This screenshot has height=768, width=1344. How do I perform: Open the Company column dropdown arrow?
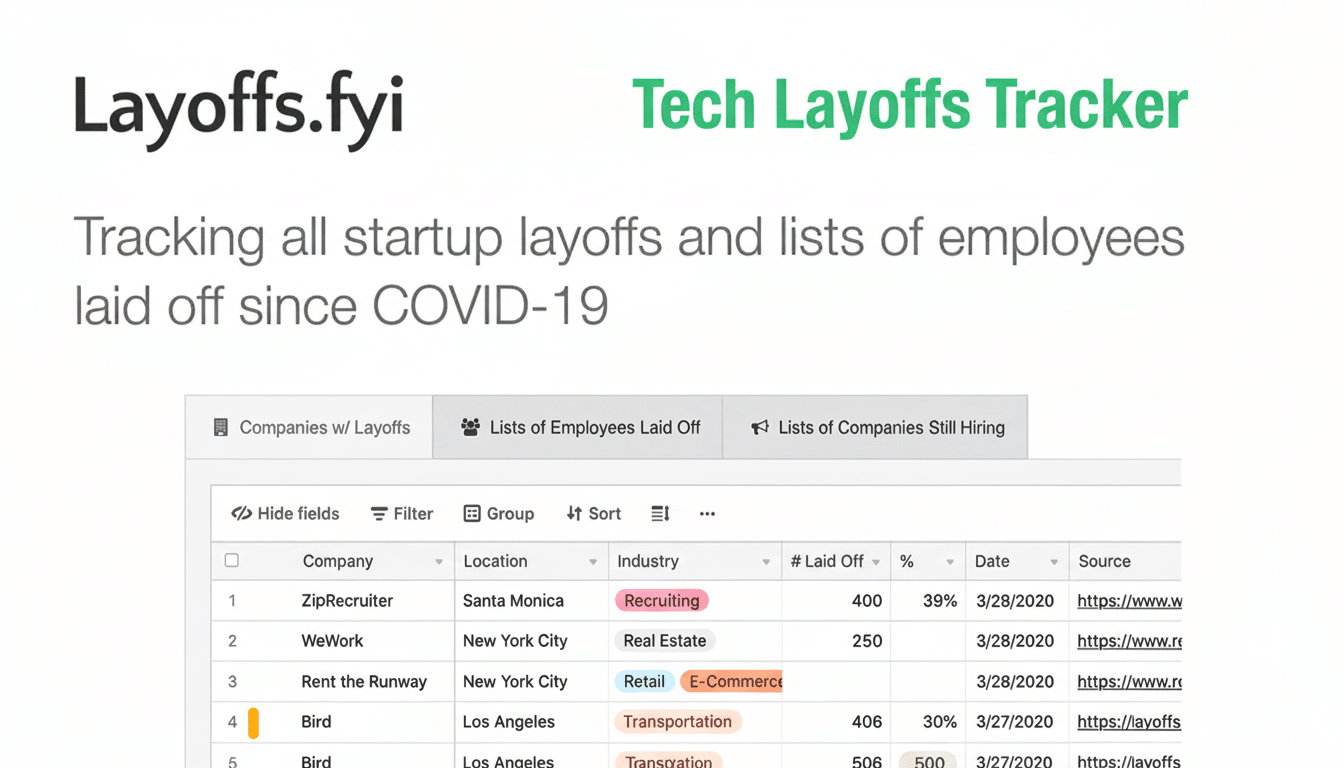click(440, 561)
